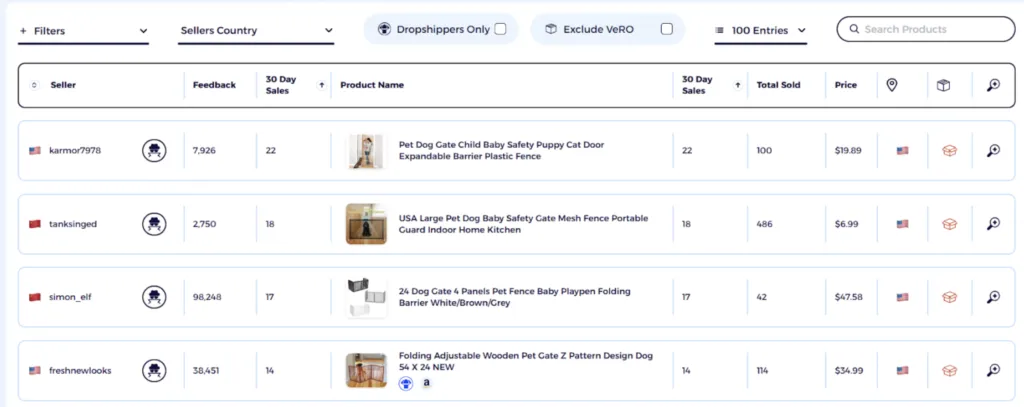Click the Amazon badge under Folding Adjustable product
1024x407 pixels.
pos(426,384)
